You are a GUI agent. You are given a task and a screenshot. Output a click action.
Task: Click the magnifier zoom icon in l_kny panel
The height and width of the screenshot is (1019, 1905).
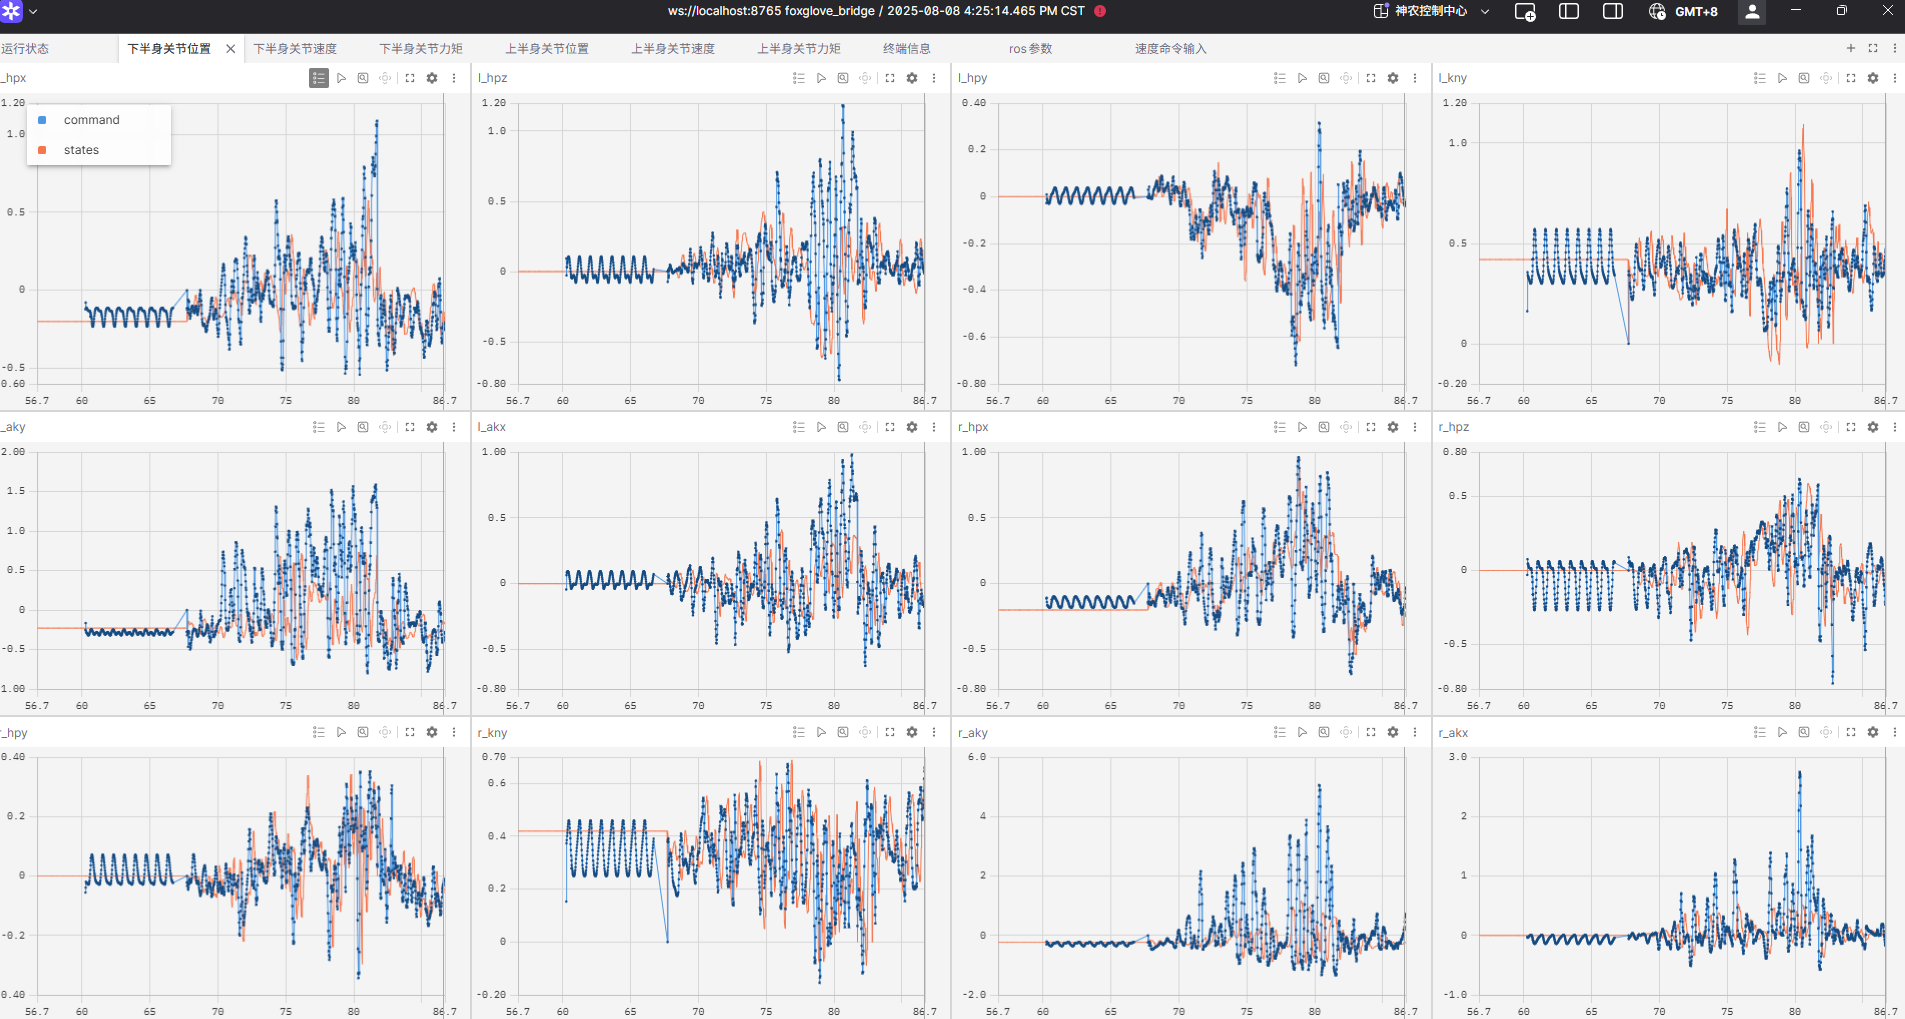[1804, 78]
